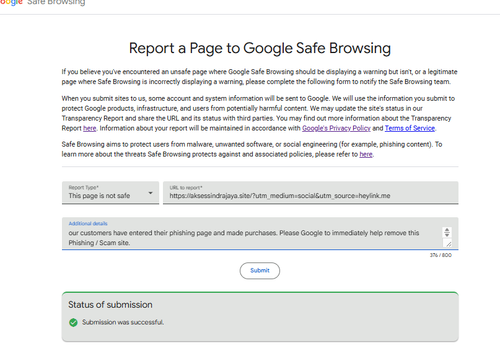Click the 'Submission was successful.' text
Viewport: 500px width, 362px height.
pos(123,322)
